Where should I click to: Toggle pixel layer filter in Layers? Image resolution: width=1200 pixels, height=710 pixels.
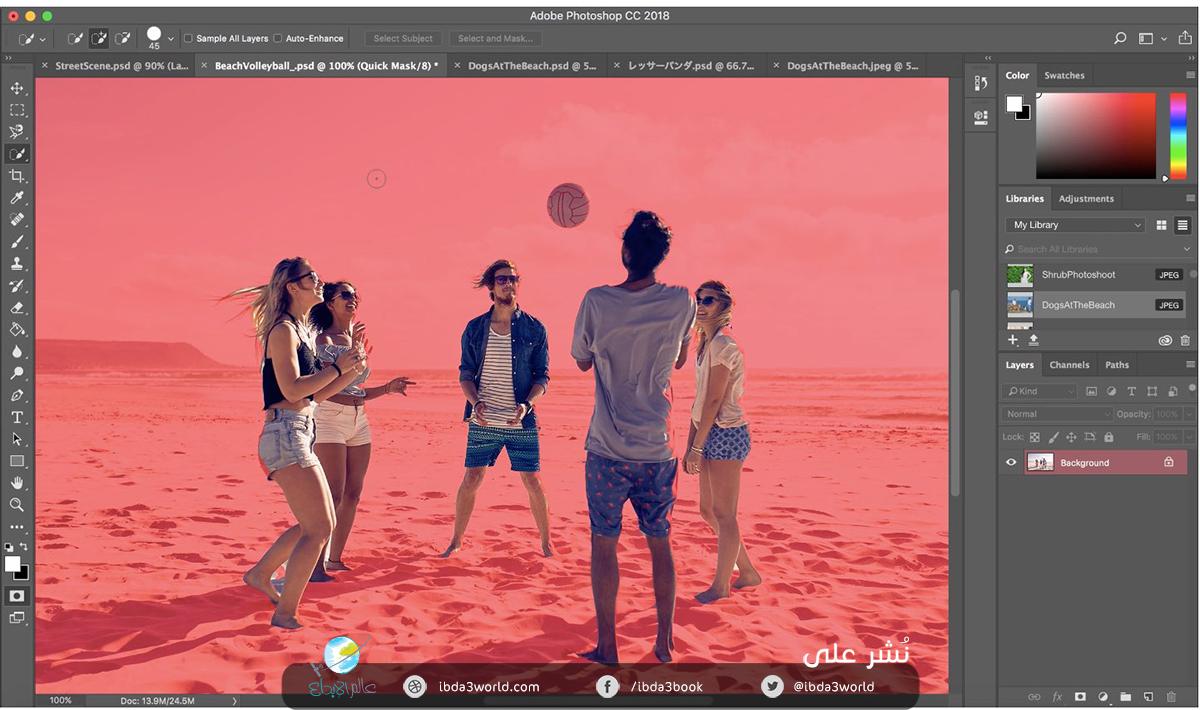coord(1092,391)
